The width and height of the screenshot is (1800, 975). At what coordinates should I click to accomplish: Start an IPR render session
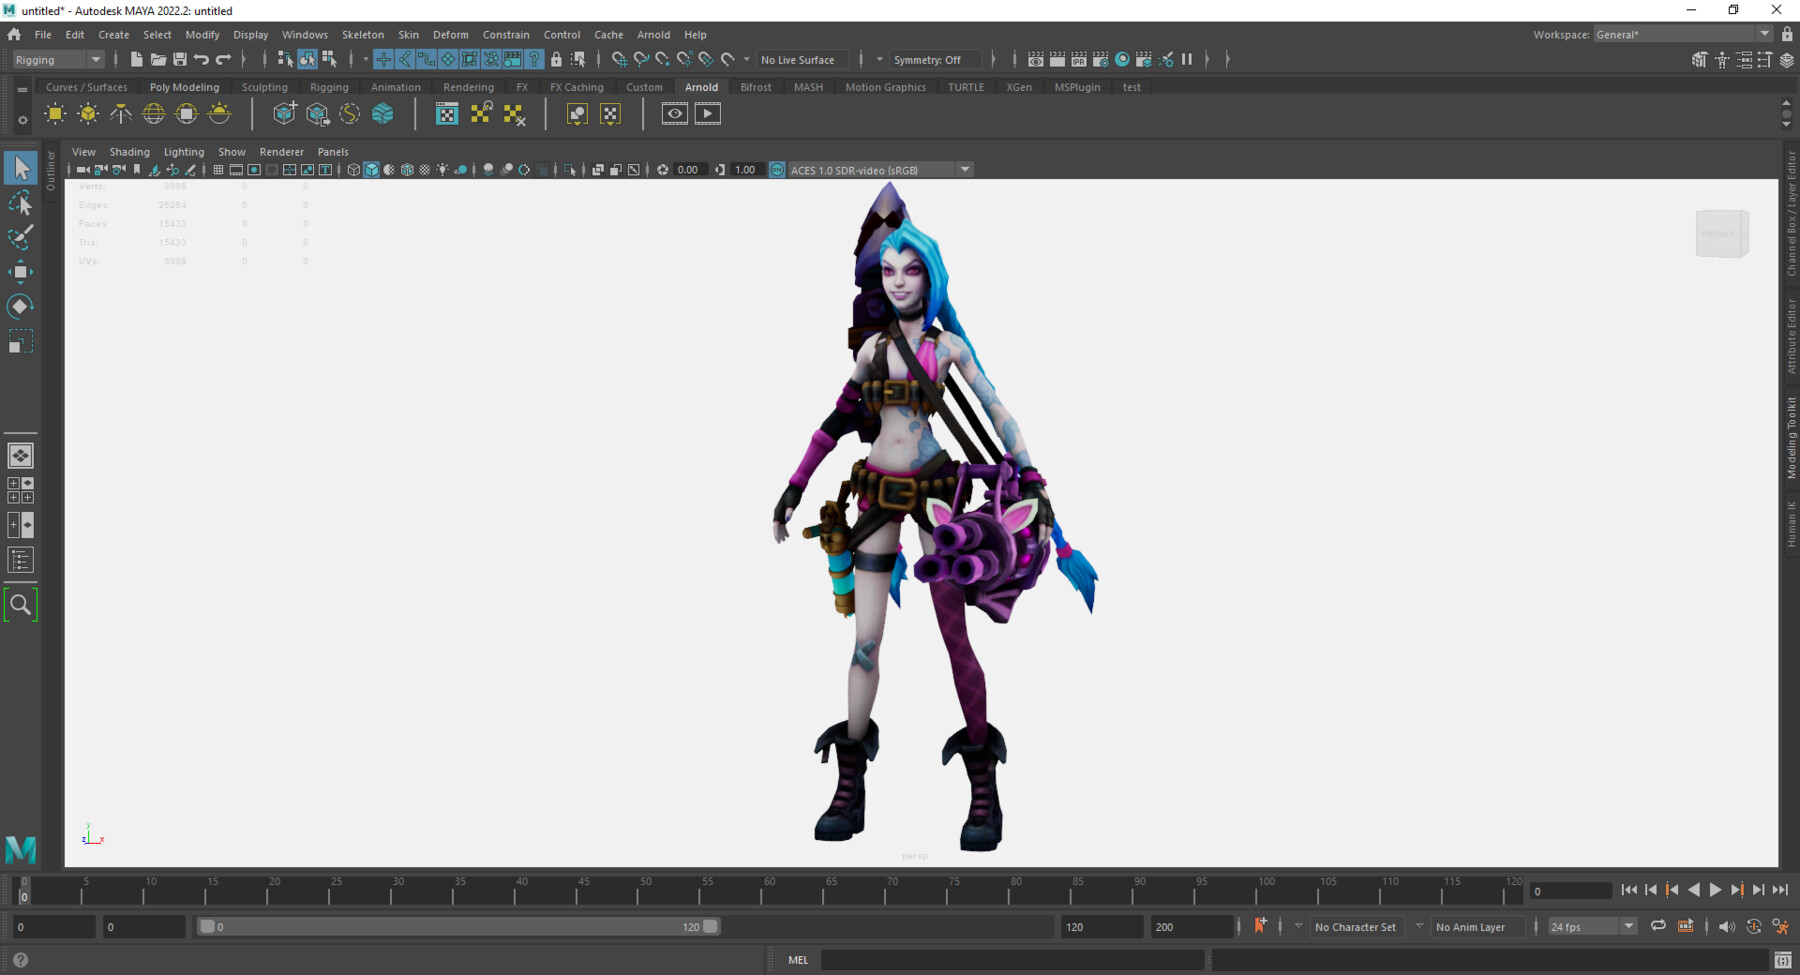(x=1079, y=59)
